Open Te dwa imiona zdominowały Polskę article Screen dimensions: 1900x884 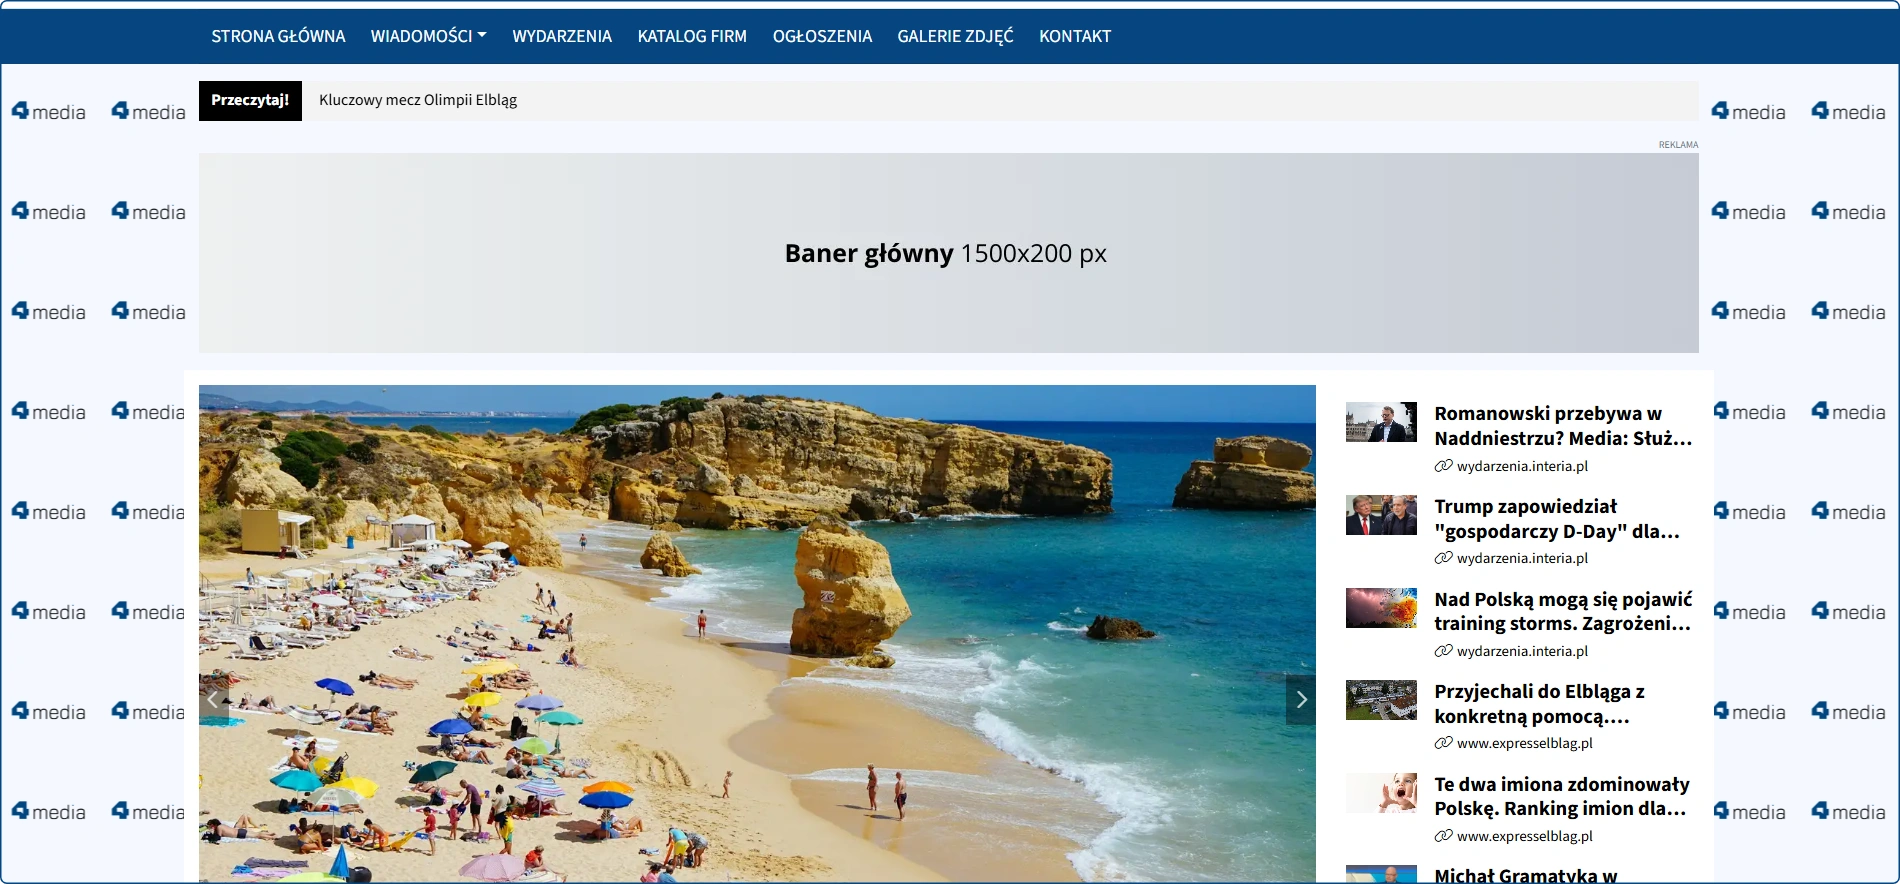tap(1562, 796)
